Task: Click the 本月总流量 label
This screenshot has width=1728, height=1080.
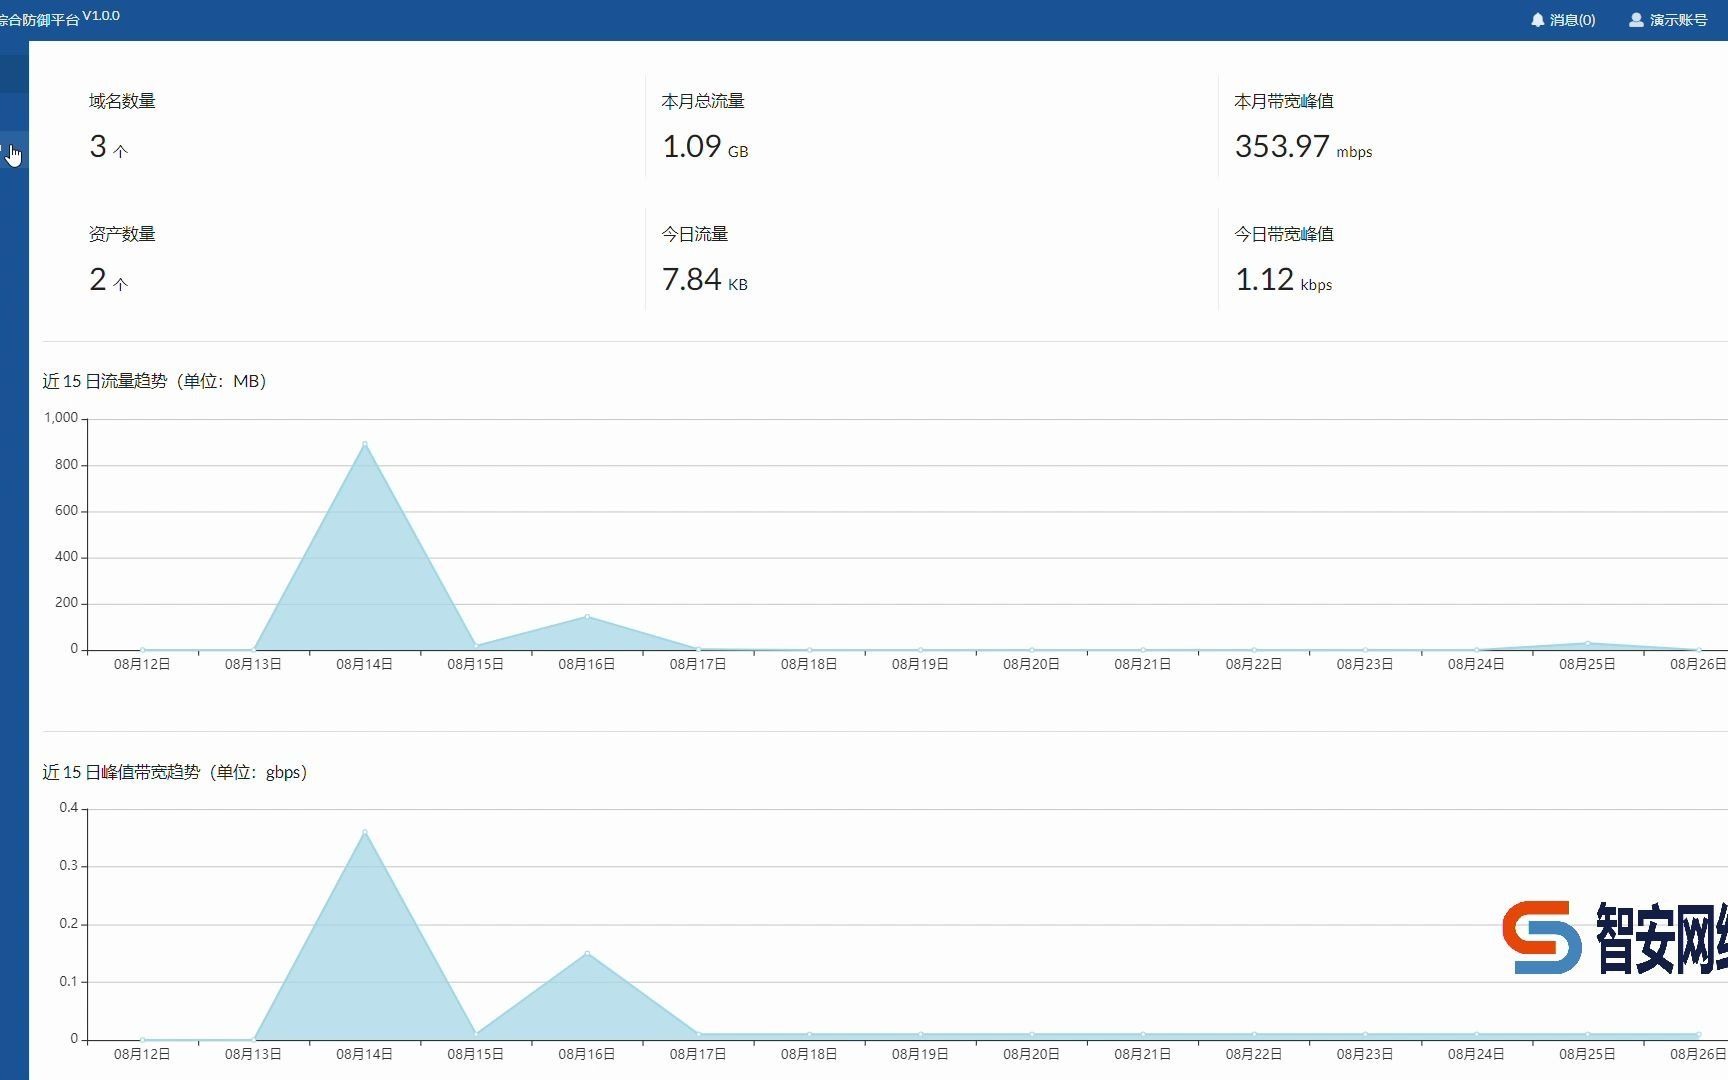Action: (x=703, y=101)
